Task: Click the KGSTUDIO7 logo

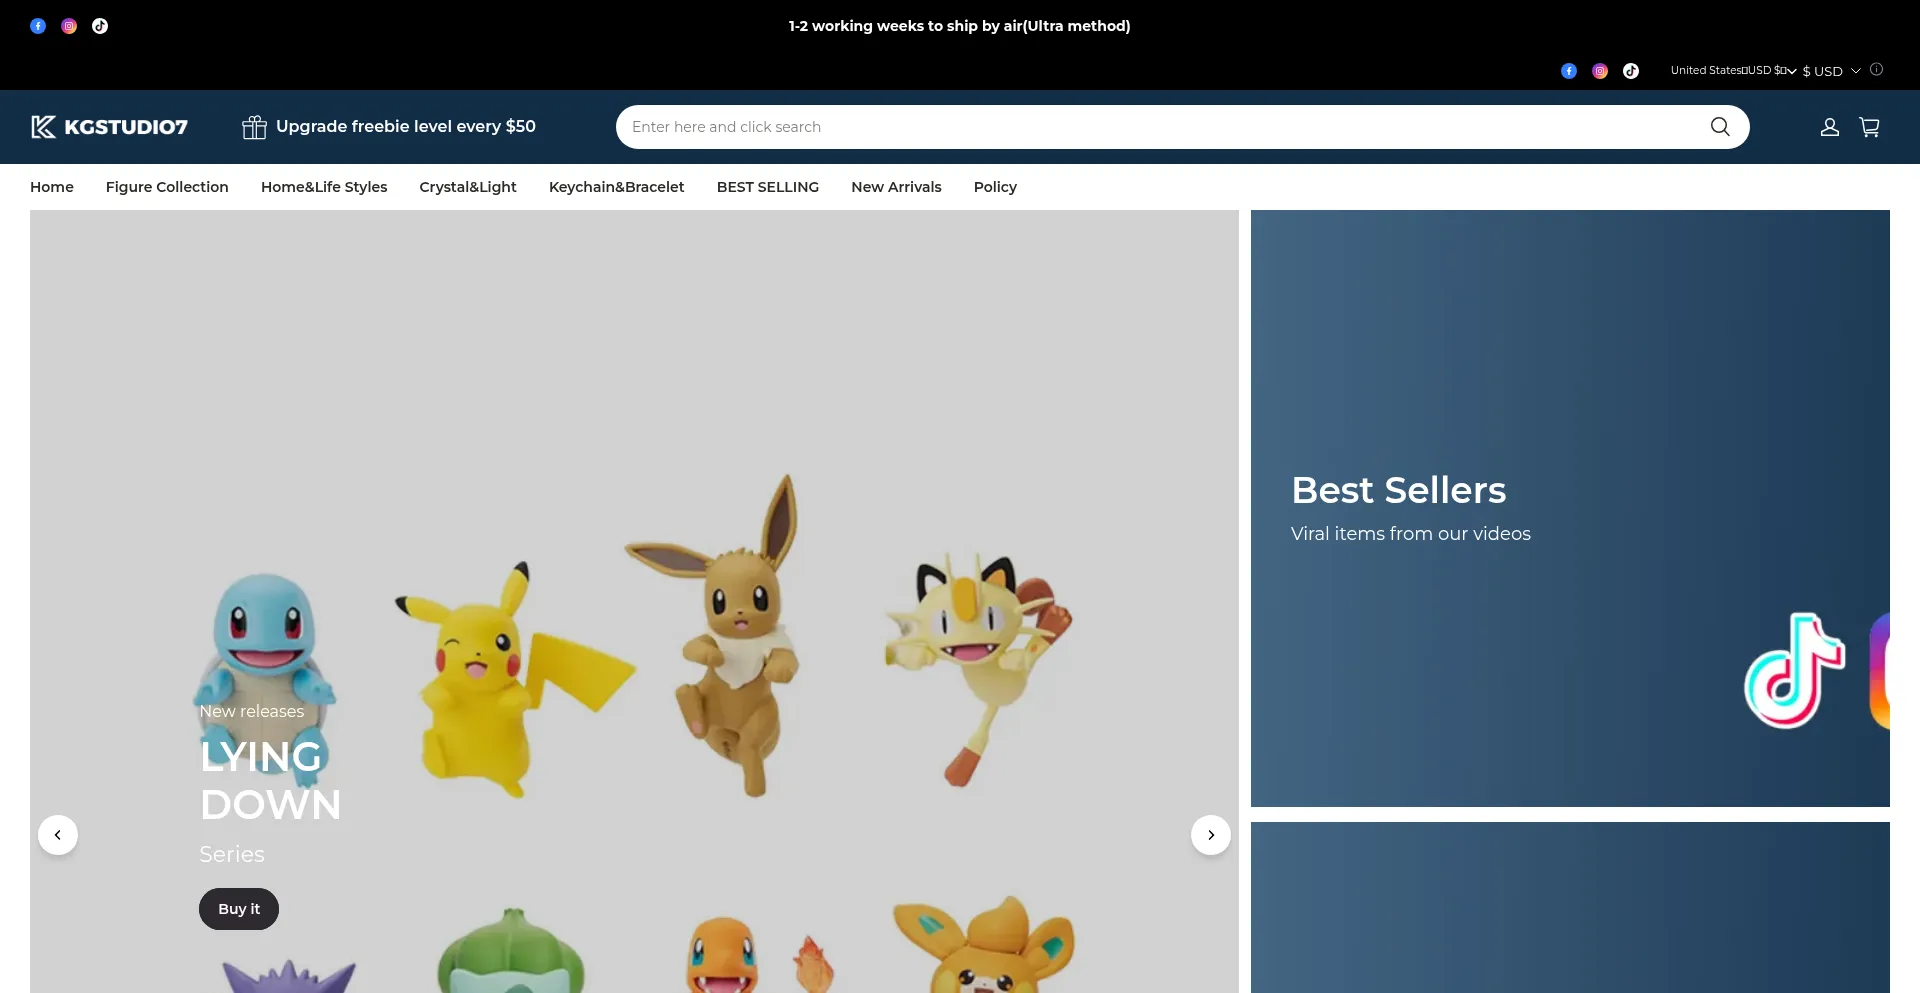Action: 109,127
